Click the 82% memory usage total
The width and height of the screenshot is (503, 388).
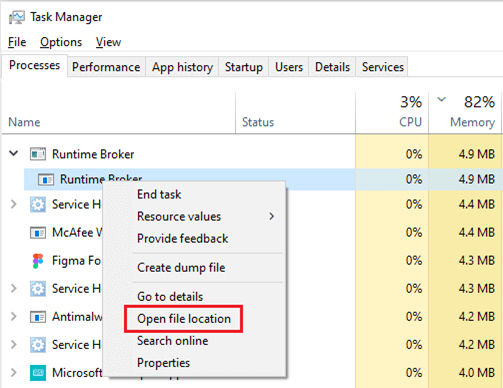tap(479, 102)
